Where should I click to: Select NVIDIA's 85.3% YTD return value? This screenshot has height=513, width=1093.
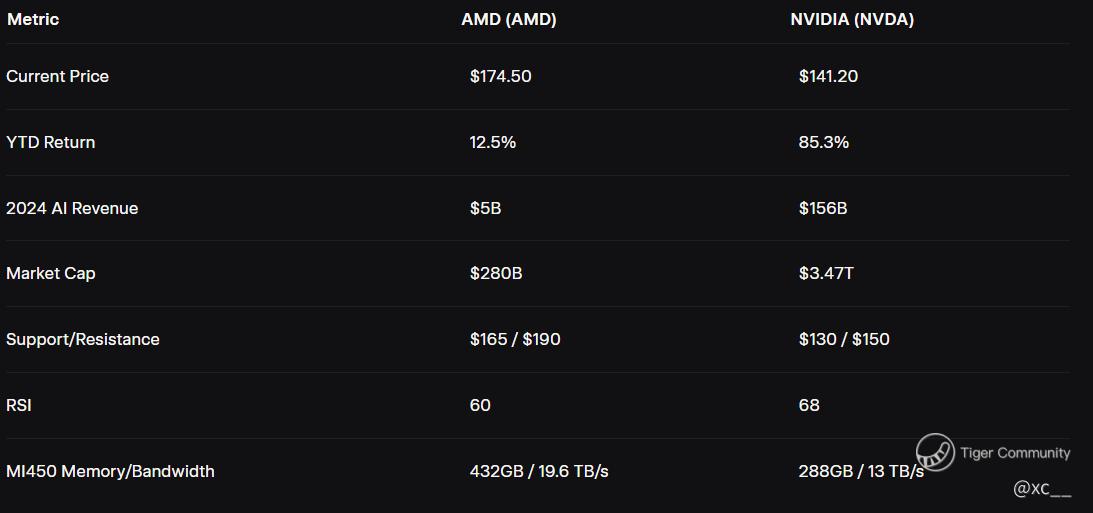[823, 142]
